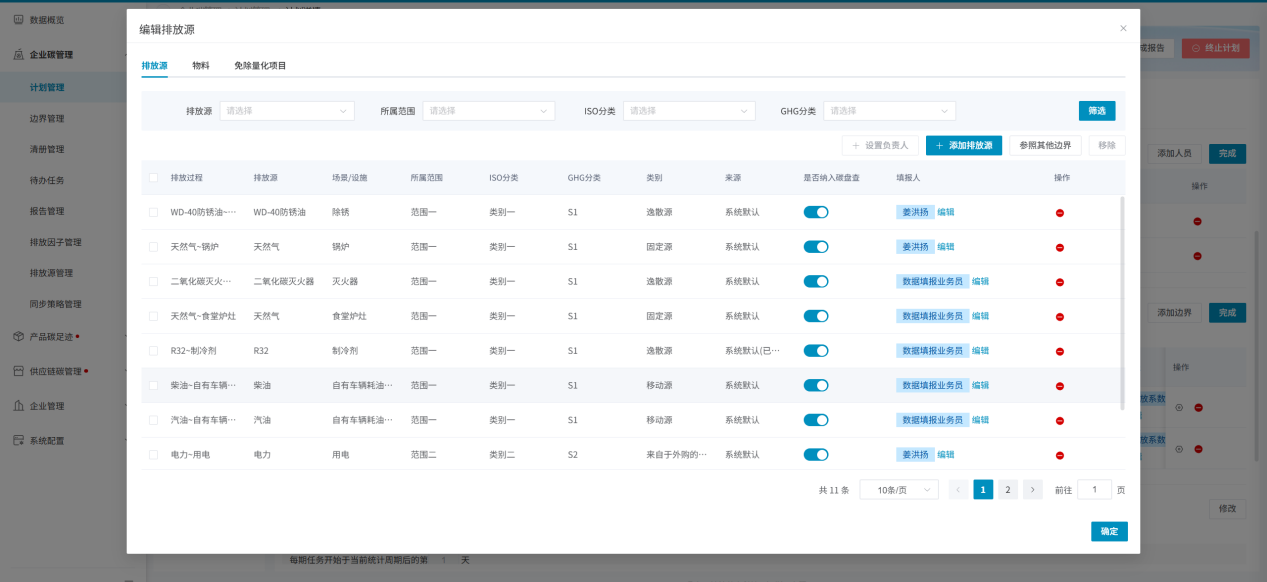
Task: Click 编辑 link in 二氧化碳灭火器 row
Action: (980, 282)
